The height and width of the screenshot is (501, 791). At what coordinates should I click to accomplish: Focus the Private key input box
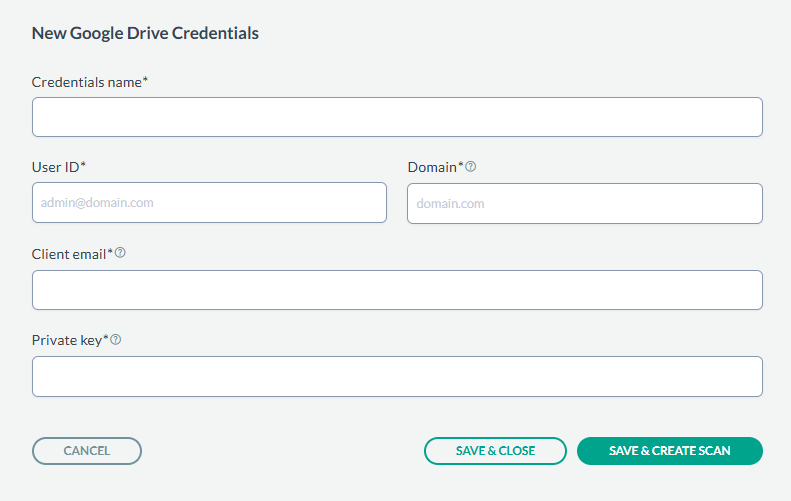[x=397, y=377]
